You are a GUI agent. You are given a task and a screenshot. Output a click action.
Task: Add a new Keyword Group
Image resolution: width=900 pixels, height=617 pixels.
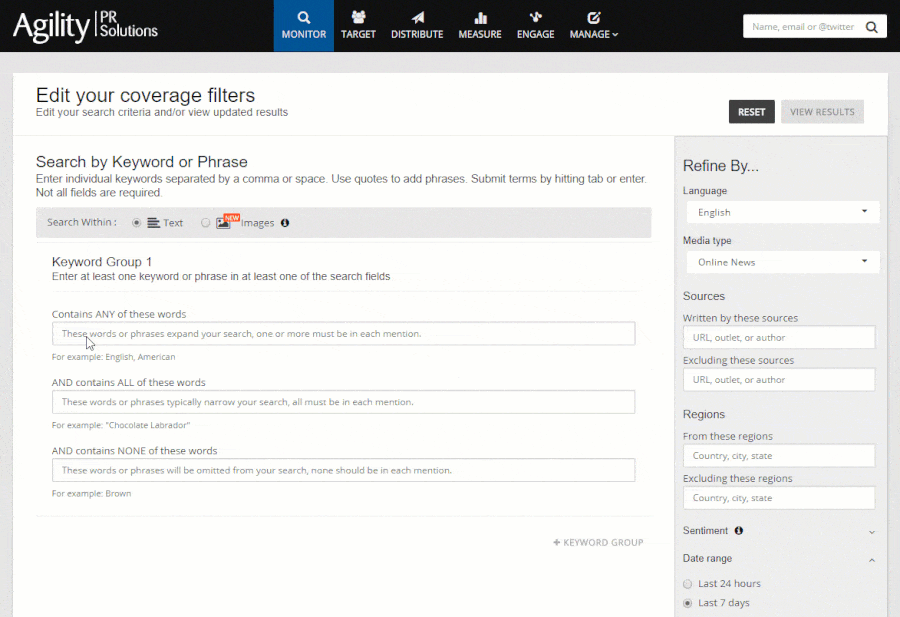pos(598,543)
